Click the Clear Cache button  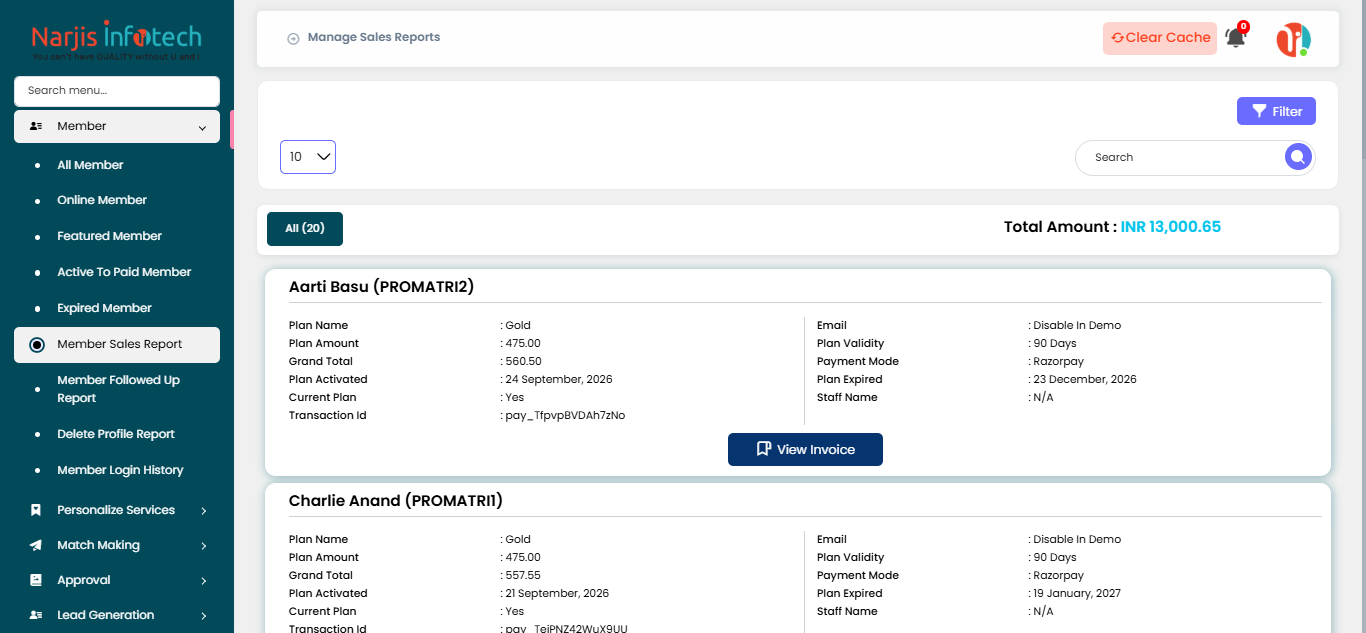1160,38
